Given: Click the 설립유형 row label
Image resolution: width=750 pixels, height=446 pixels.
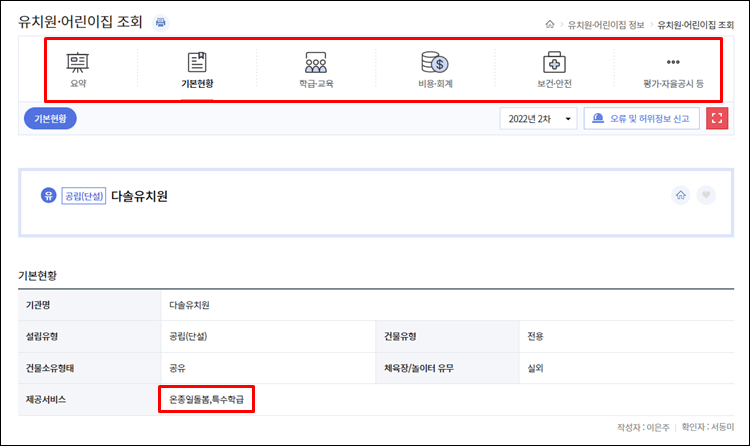Looking at the screenshot, I should pyautogui.click(x=42, y=336).
